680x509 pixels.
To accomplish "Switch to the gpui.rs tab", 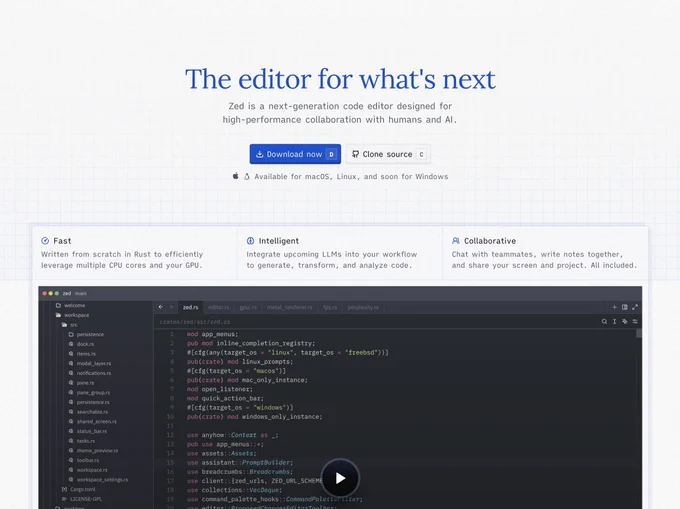I will 248,307.
